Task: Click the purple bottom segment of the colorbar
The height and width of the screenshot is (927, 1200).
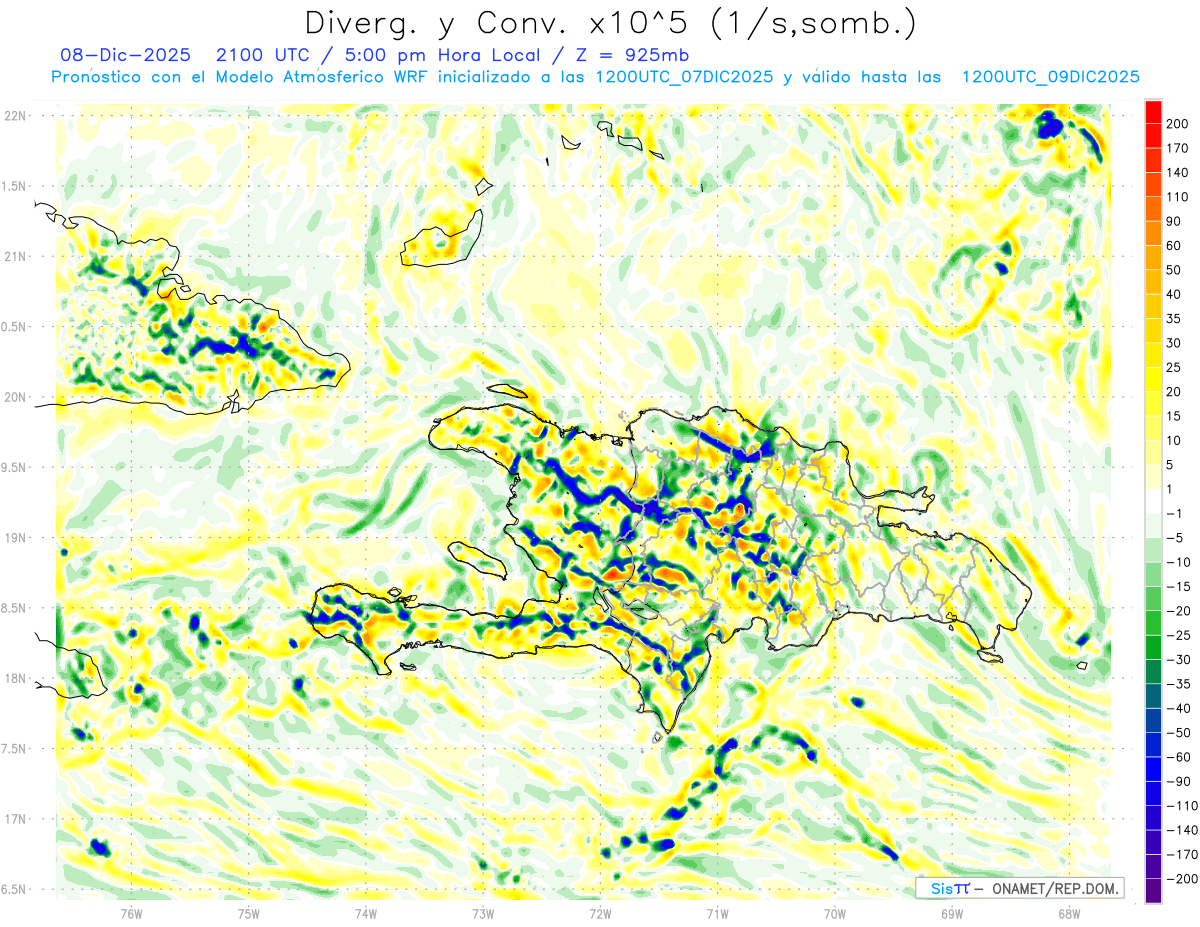Action: click(x=1153, y=891)
